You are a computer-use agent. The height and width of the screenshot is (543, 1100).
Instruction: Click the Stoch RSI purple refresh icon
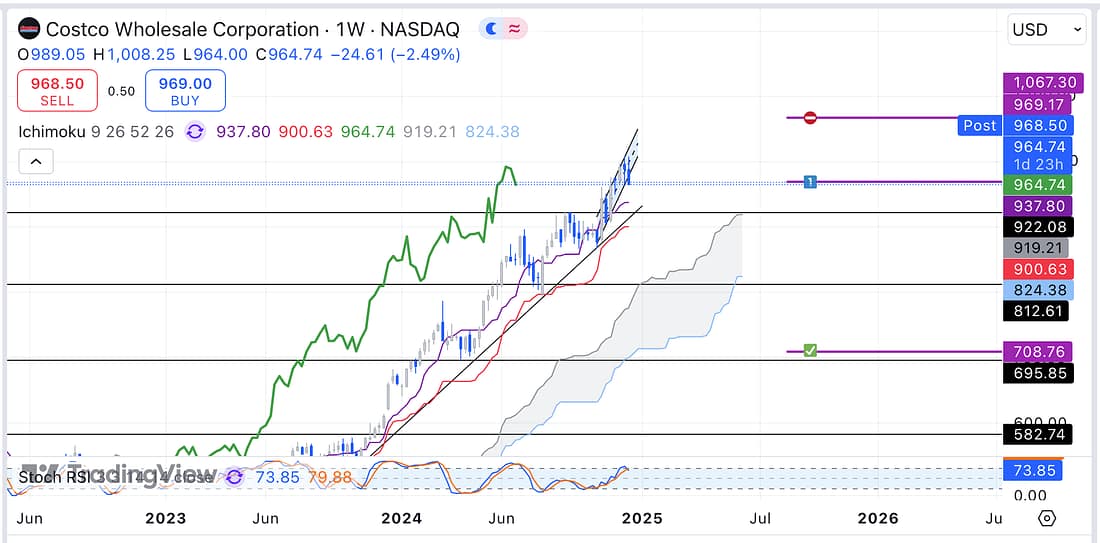point(233,478)
